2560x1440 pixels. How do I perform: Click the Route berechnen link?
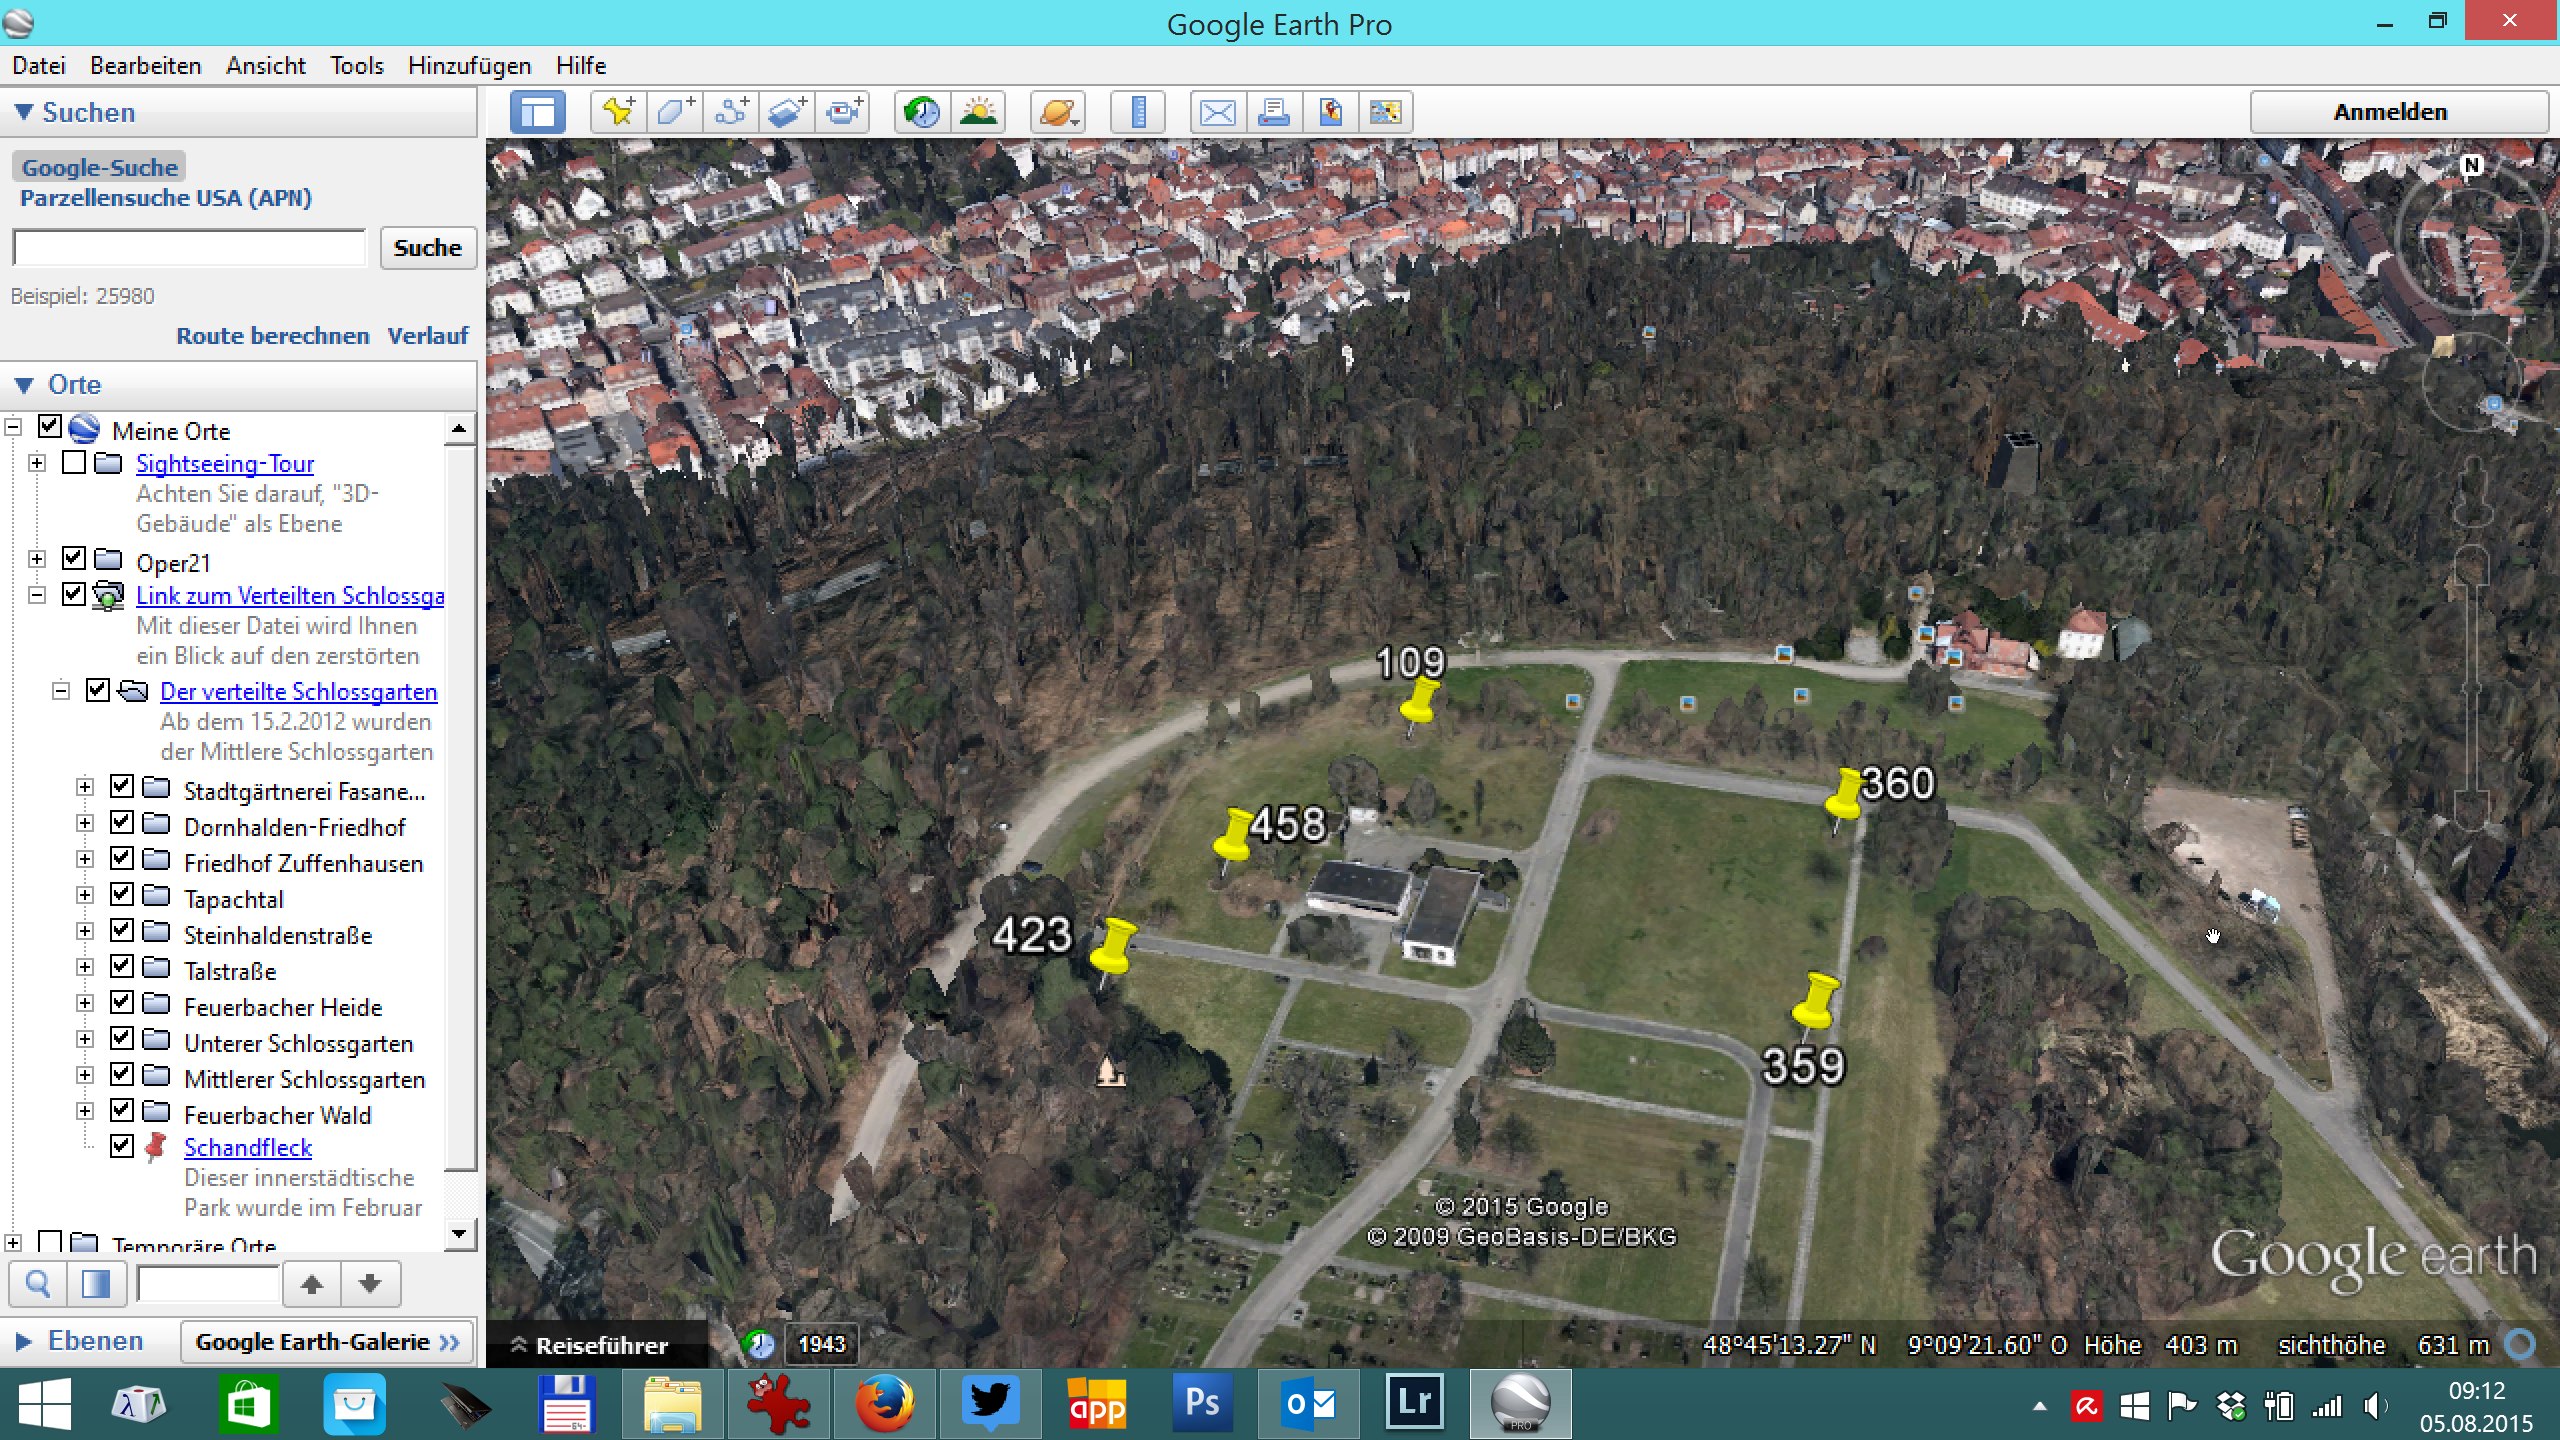tap(272, 336)
